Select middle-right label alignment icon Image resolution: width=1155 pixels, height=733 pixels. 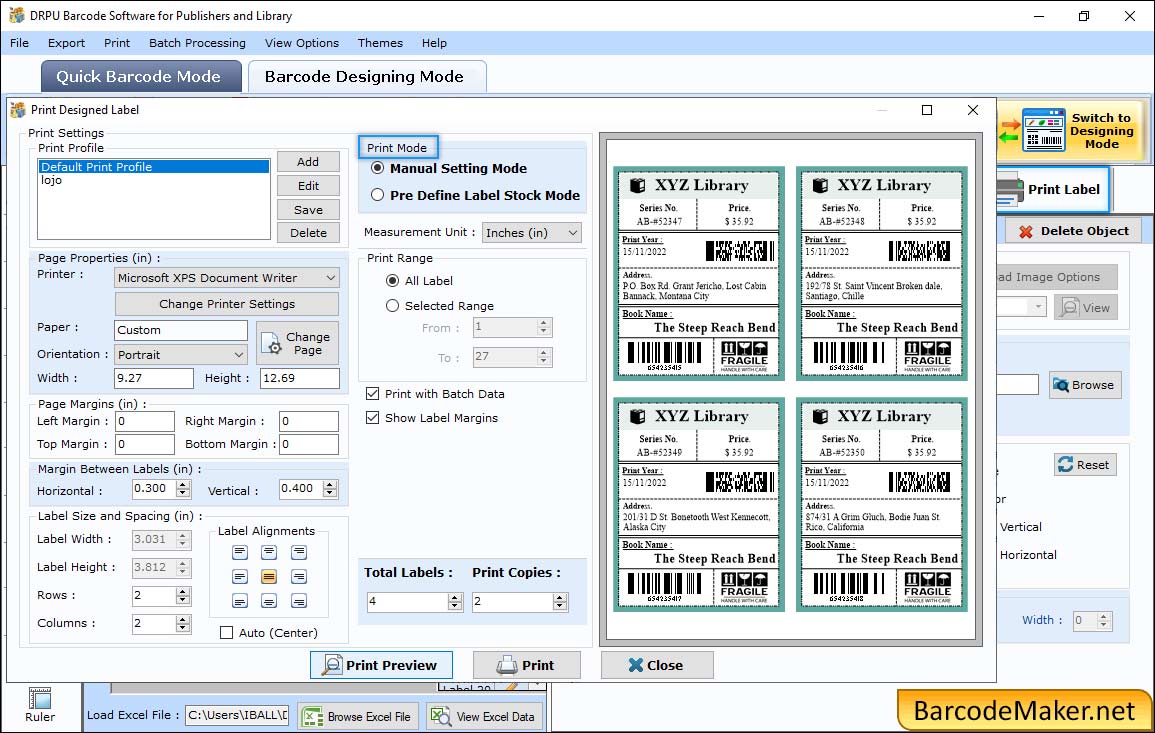click(x=298, y=577)
